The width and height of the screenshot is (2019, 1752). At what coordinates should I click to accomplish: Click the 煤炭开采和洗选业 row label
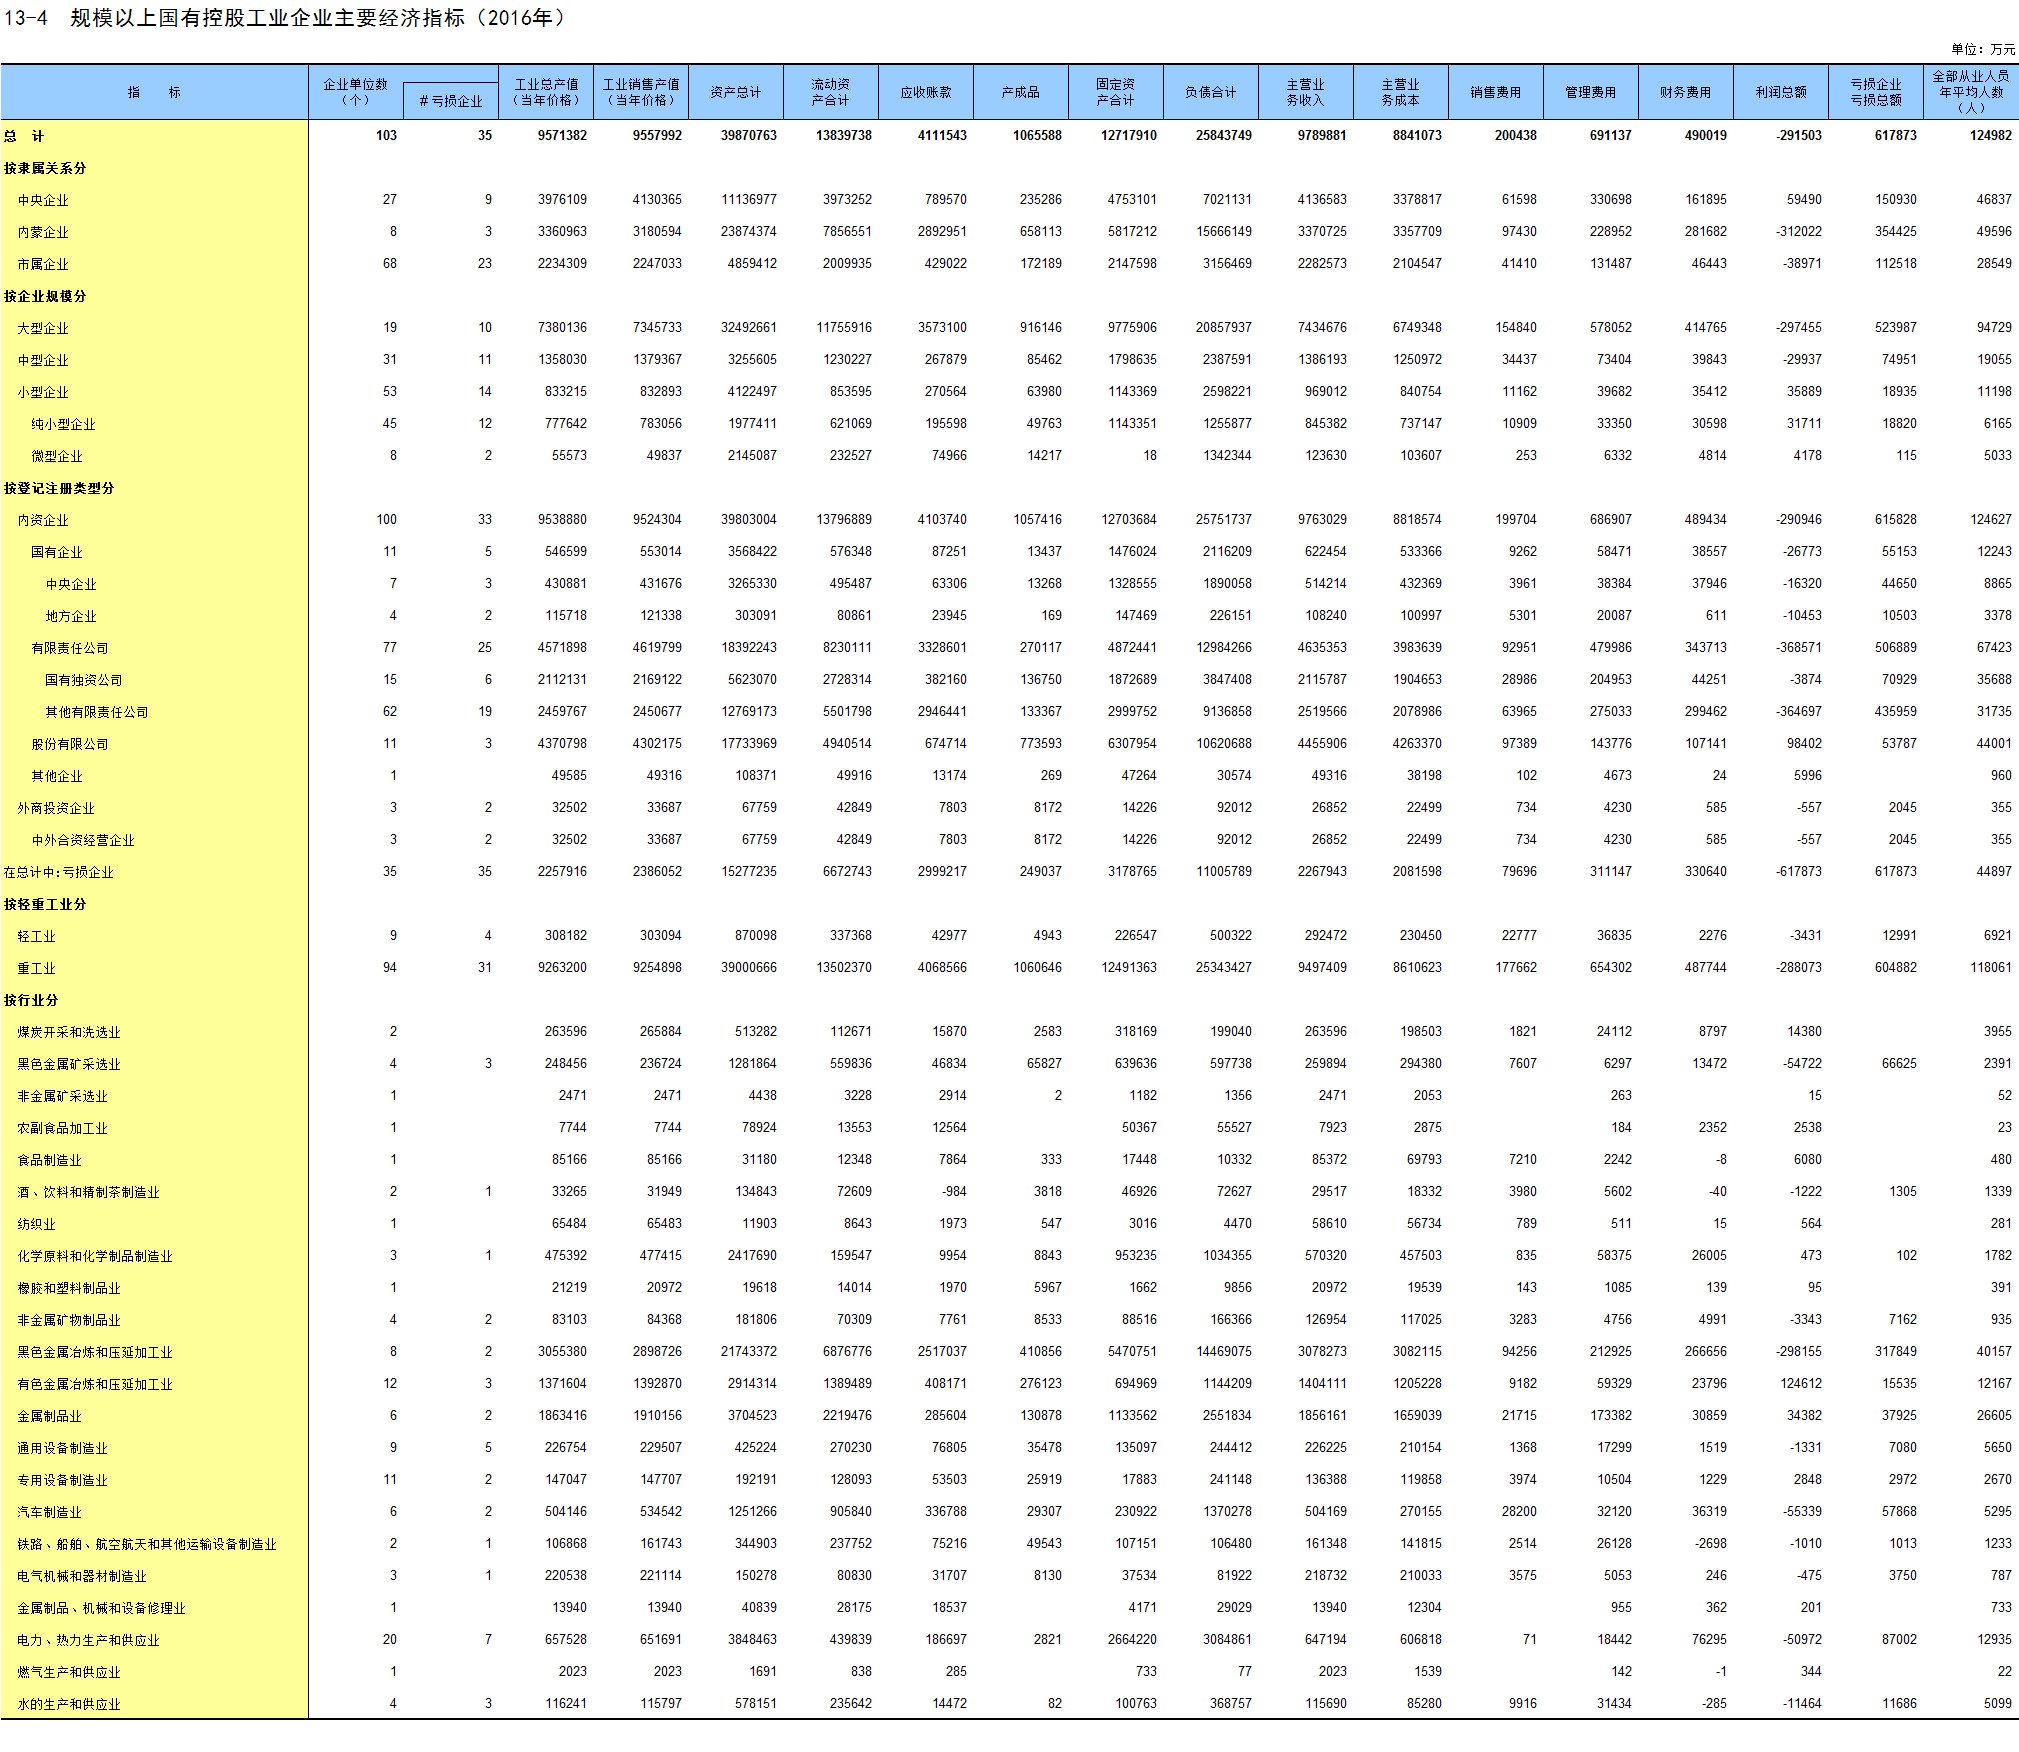(69, 1032)
